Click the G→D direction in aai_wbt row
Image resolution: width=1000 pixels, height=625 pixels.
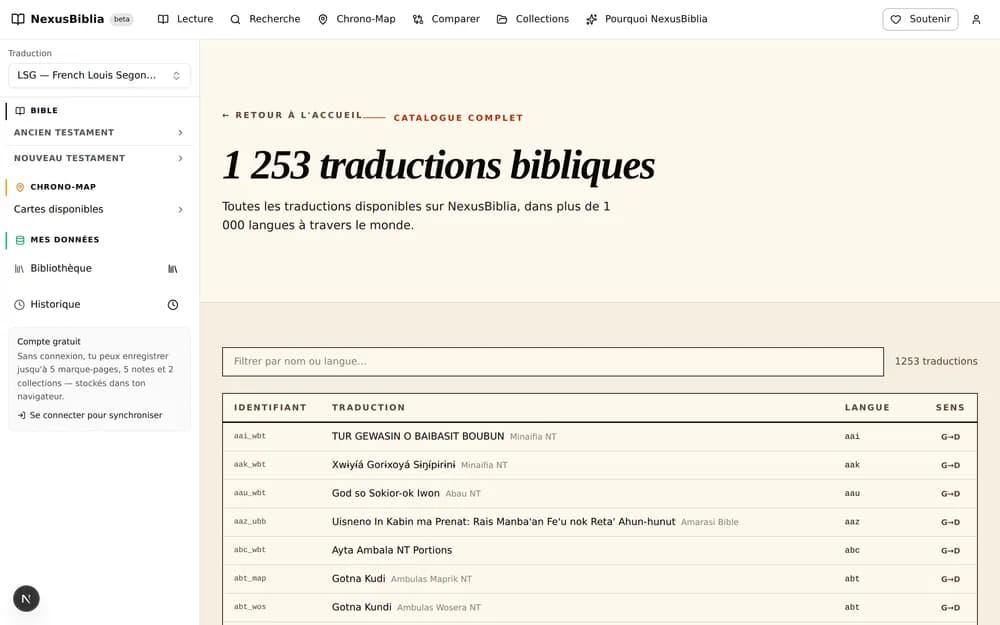click(950, 437)
